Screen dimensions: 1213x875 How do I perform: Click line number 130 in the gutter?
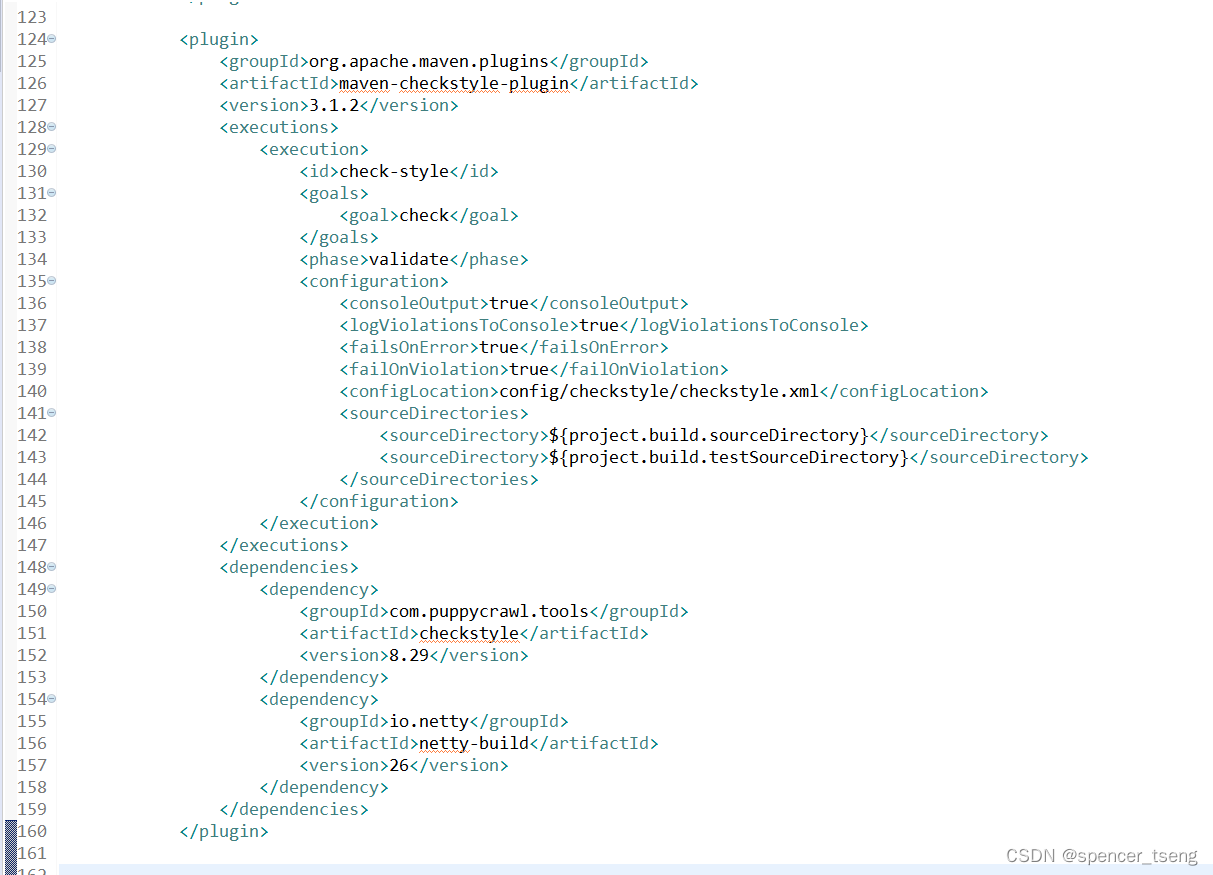click(31, 170)
